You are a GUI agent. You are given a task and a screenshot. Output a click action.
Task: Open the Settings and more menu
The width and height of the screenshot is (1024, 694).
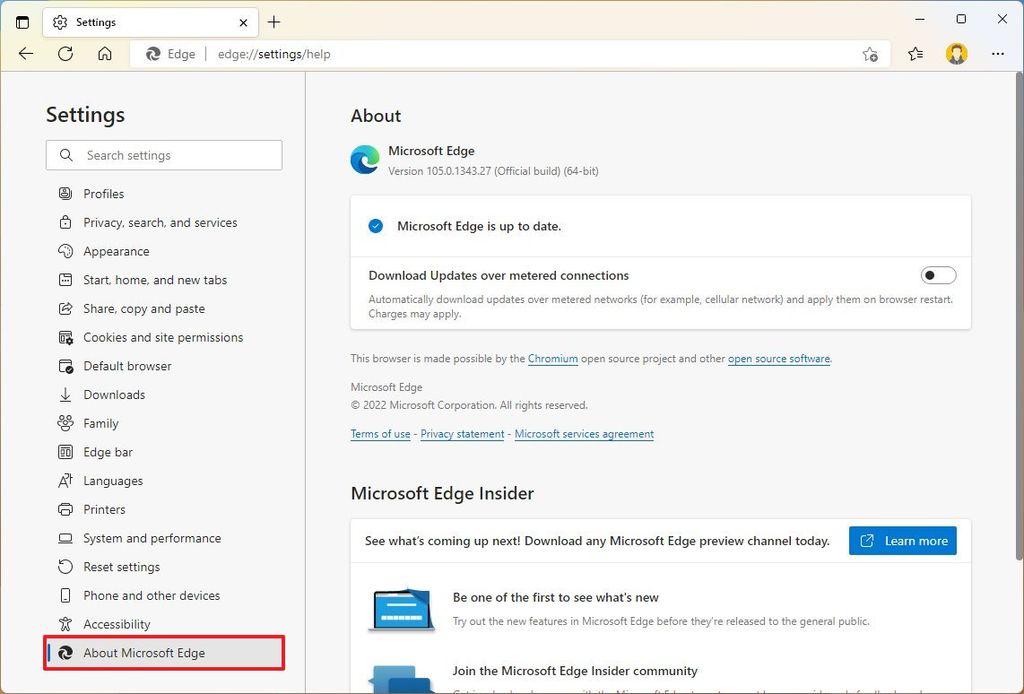coord(998,54)
